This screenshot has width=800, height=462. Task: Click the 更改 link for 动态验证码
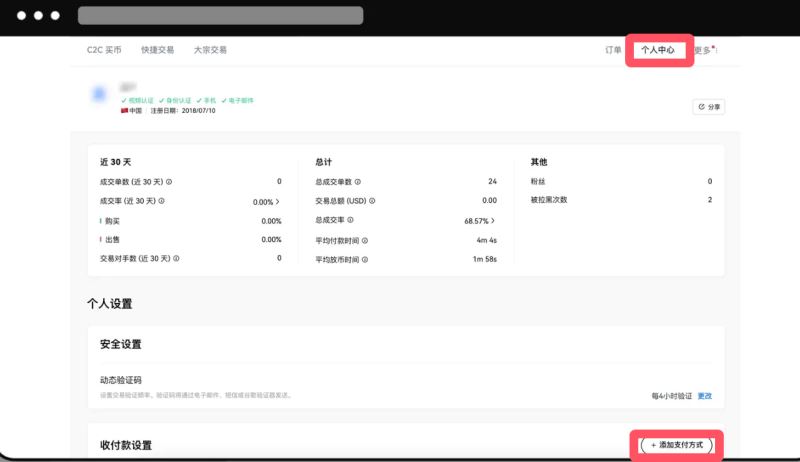705,396
